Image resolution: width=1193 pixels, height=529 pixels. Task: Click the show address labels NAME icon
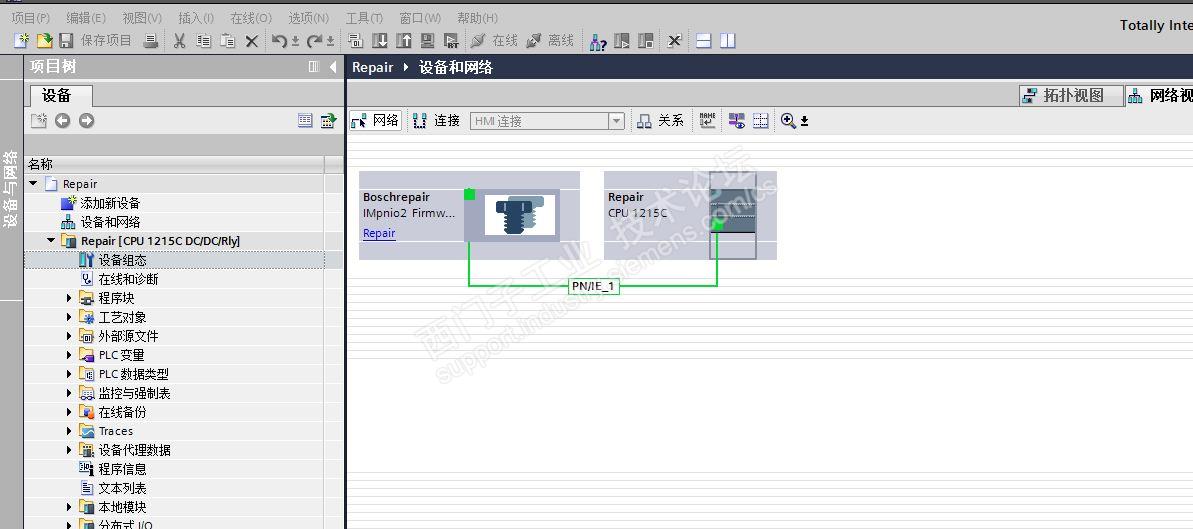(x=708, y=120)
